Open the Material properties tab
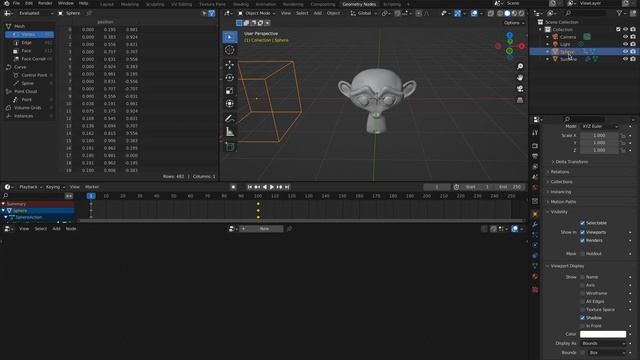This screenshot has width=640, height=360. (535, 276)
